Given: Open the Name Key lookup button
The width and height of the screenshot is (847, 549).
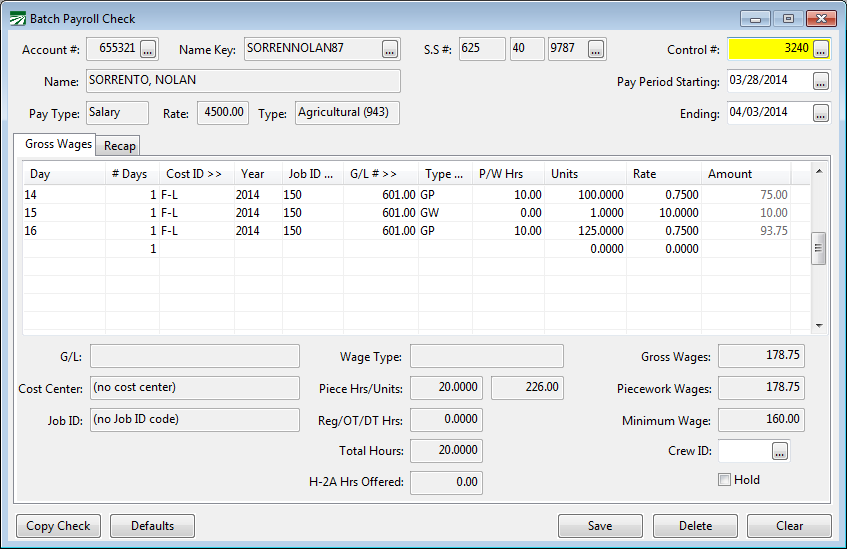Looking at the screenshot, I should 389,49.
